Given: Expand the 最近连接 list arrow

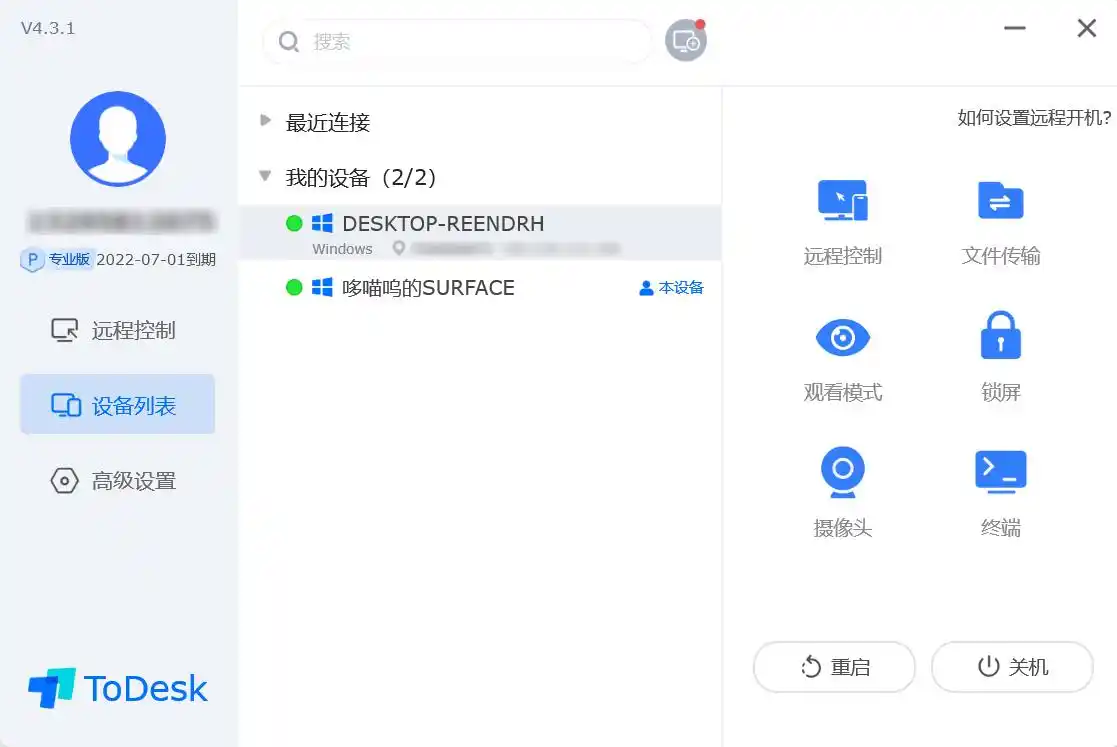Looking at the screenshot, I should tap(265, 120).
